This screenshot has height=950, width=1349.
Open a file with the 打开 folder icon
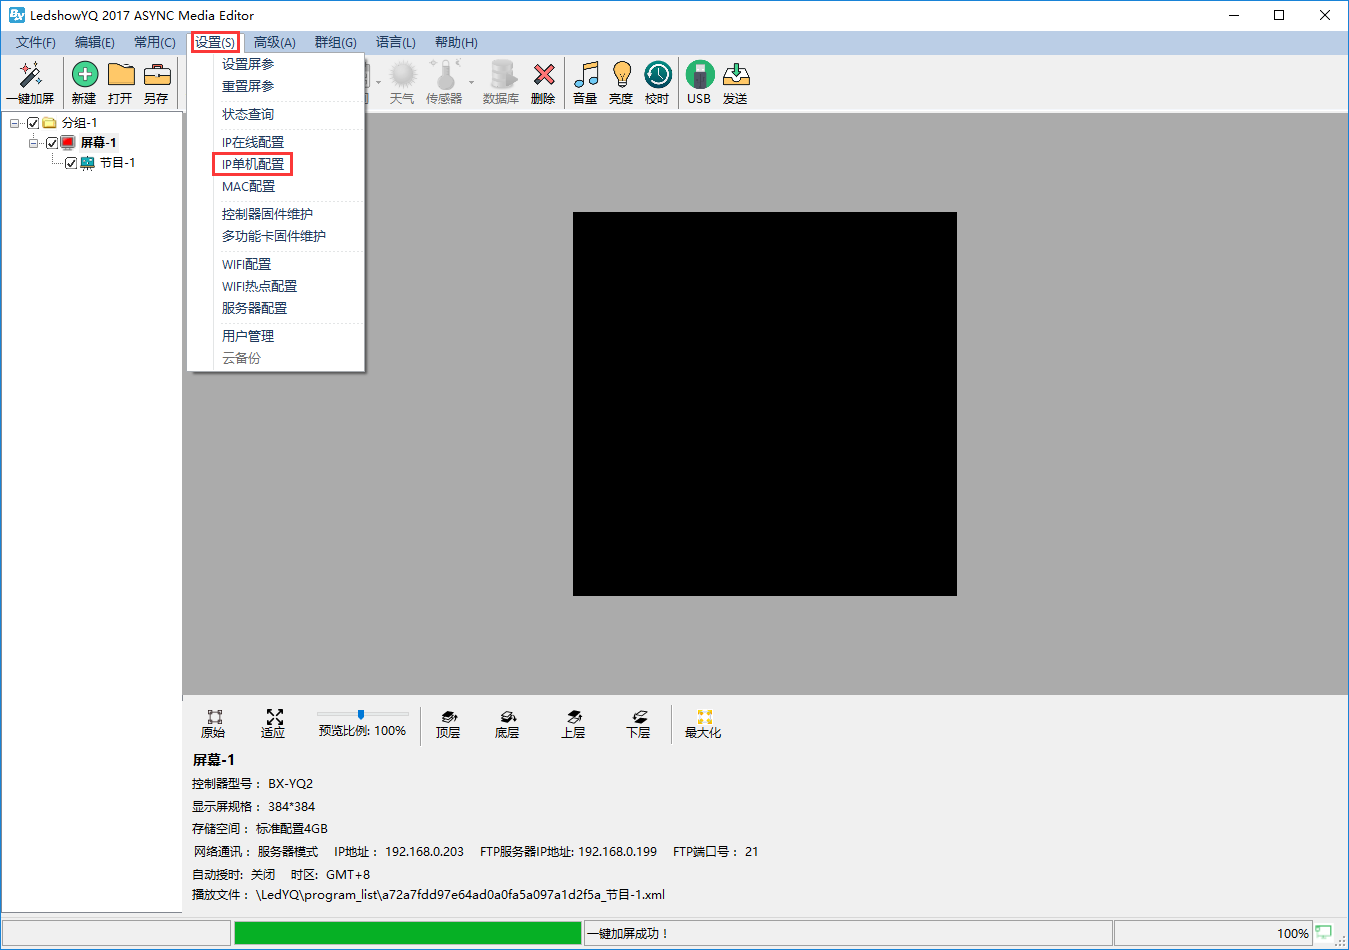121,76
